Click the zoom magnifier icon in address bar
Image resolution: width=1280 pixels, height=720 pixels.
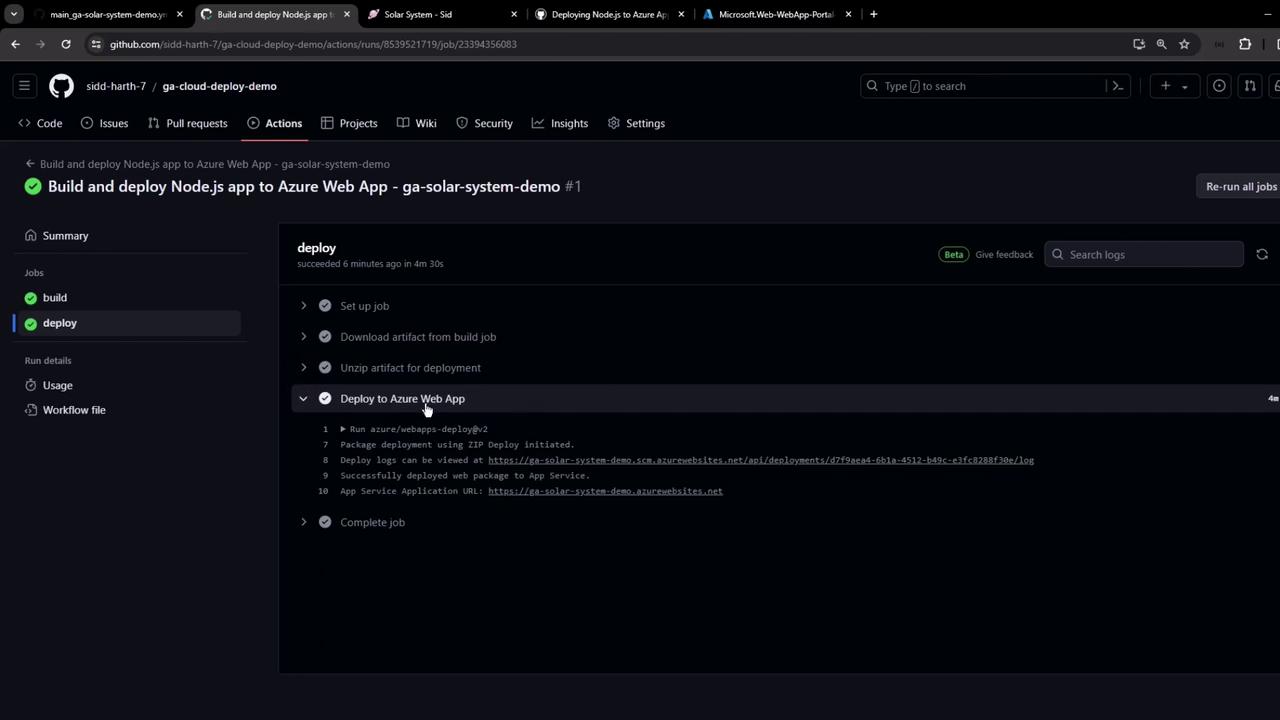click(1162, 44)
